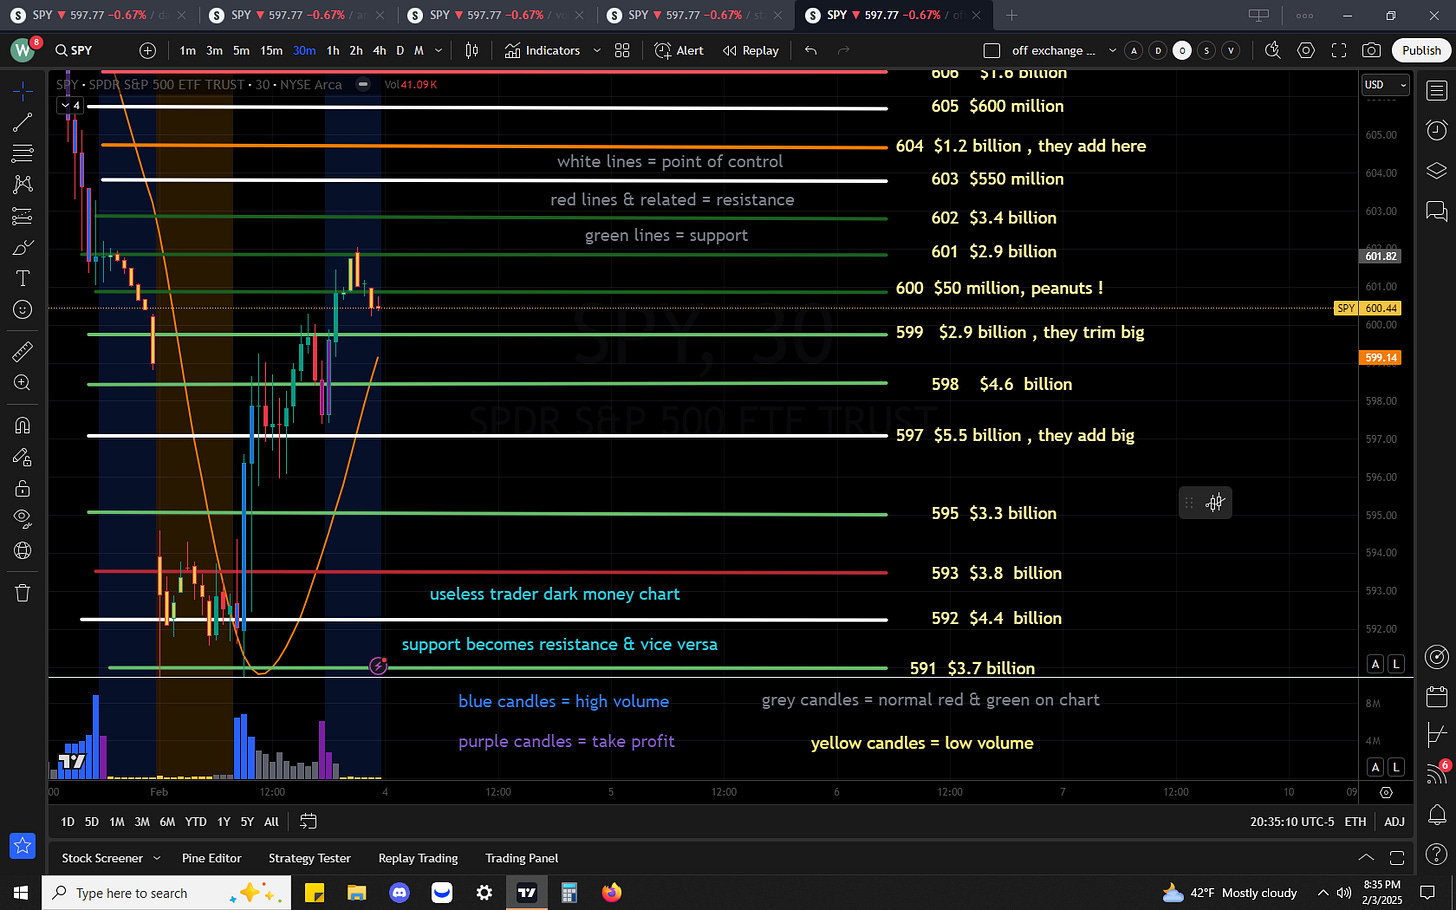Open the drawings sync globe icon
Screen dimensions: 1456x910
coord(22,550)
